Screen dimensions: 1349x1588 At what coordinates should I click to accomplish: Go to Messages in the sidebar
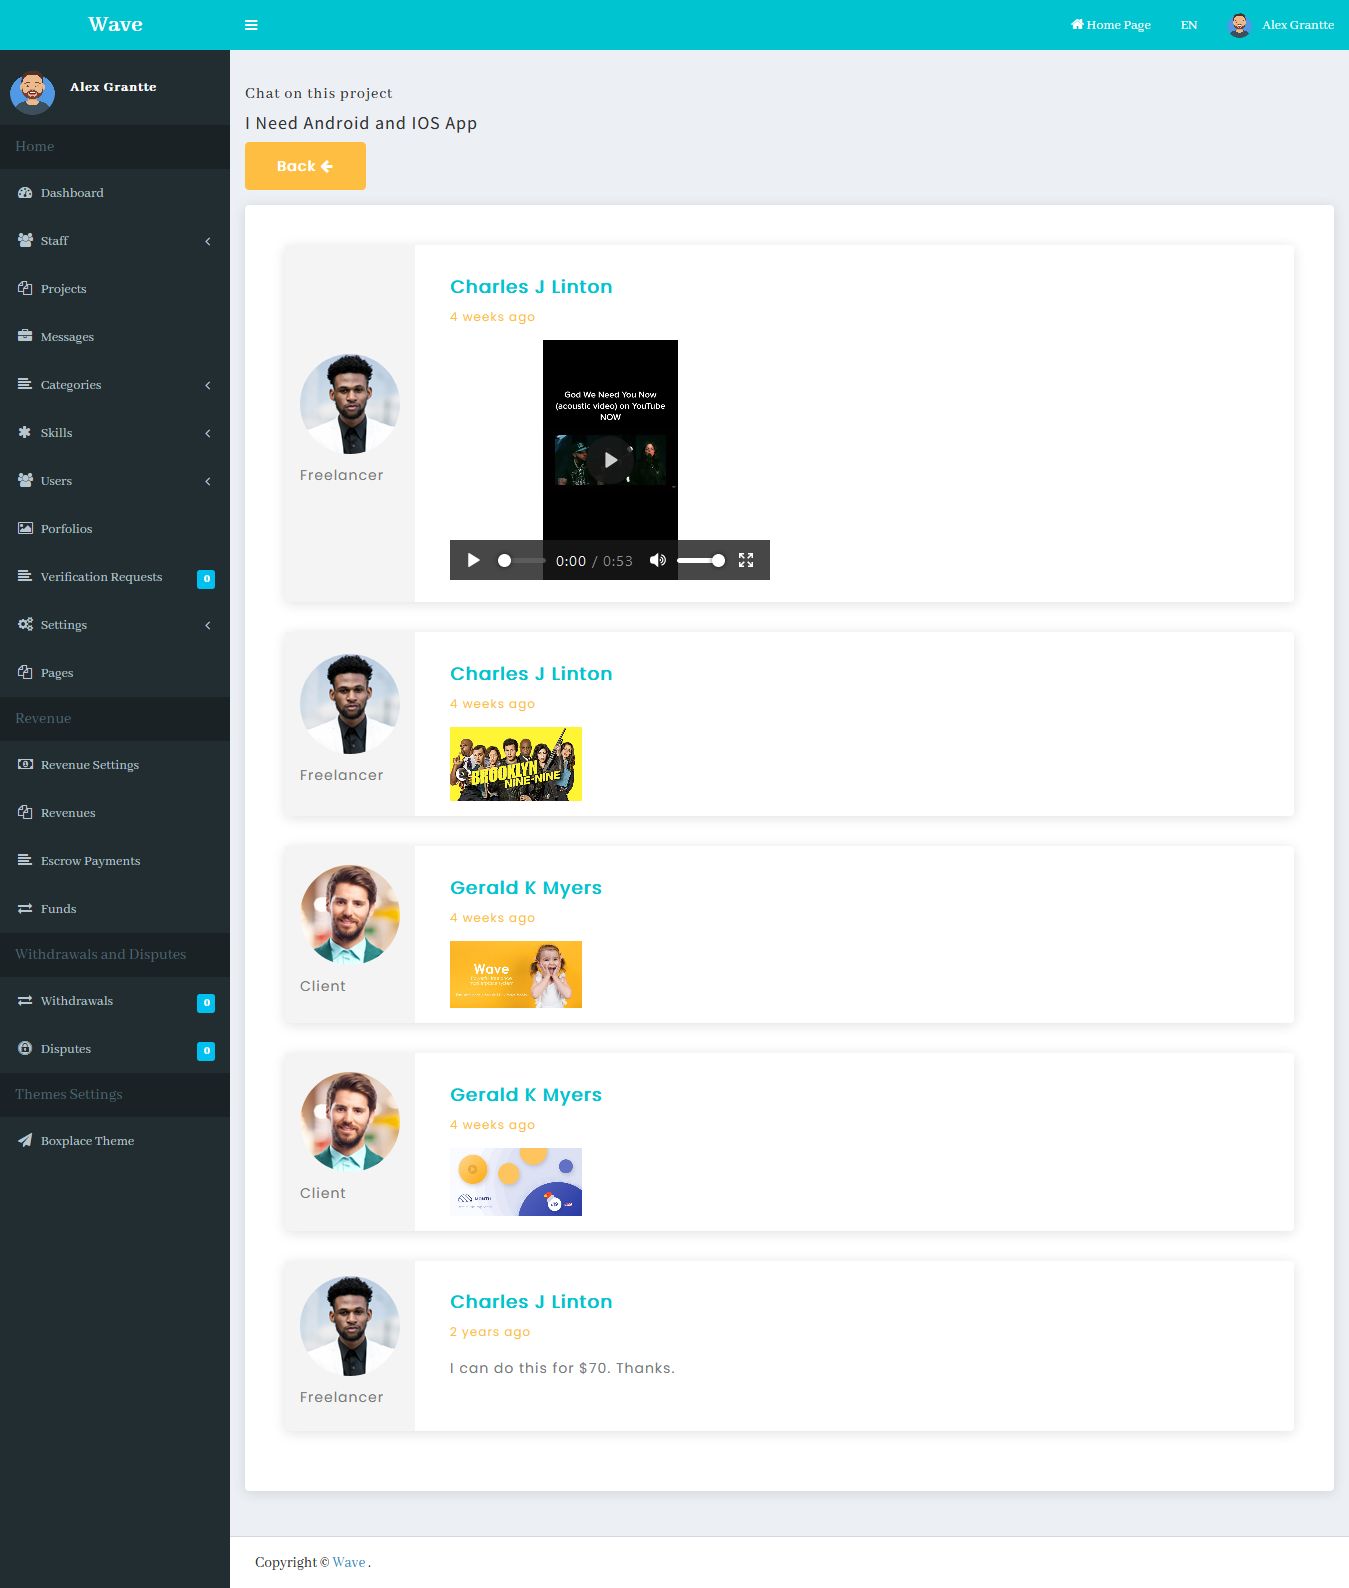pyautogui.click(x=115, y=337)
